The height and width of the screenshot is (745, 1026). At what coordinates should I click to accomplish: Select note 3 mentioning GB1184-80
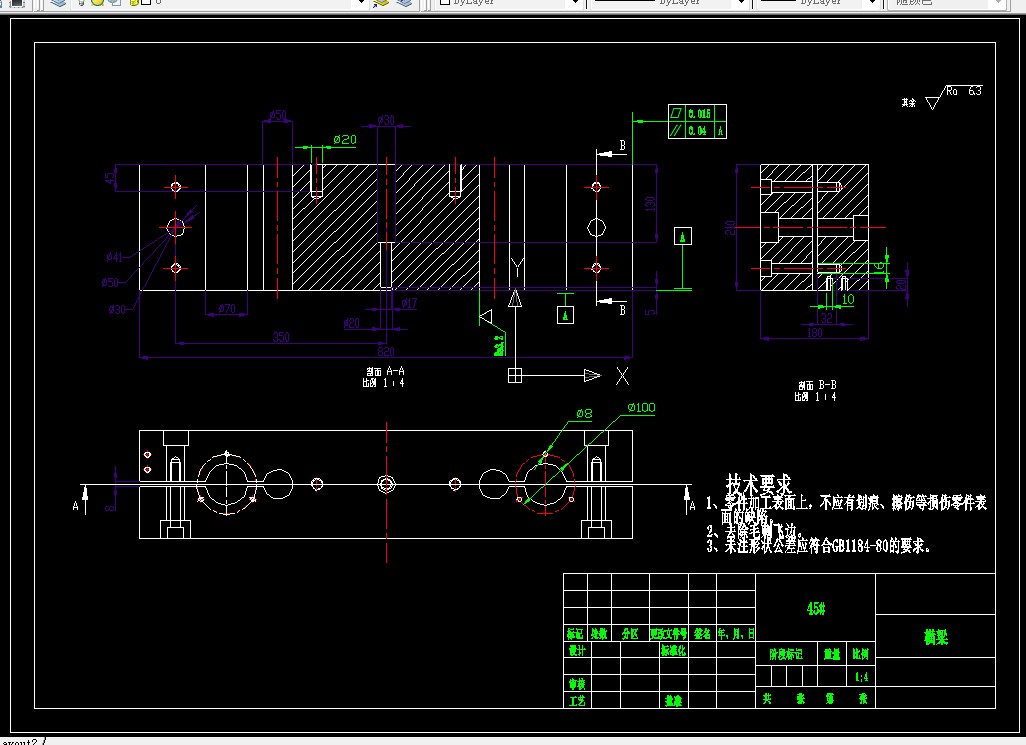coord(818,546)
